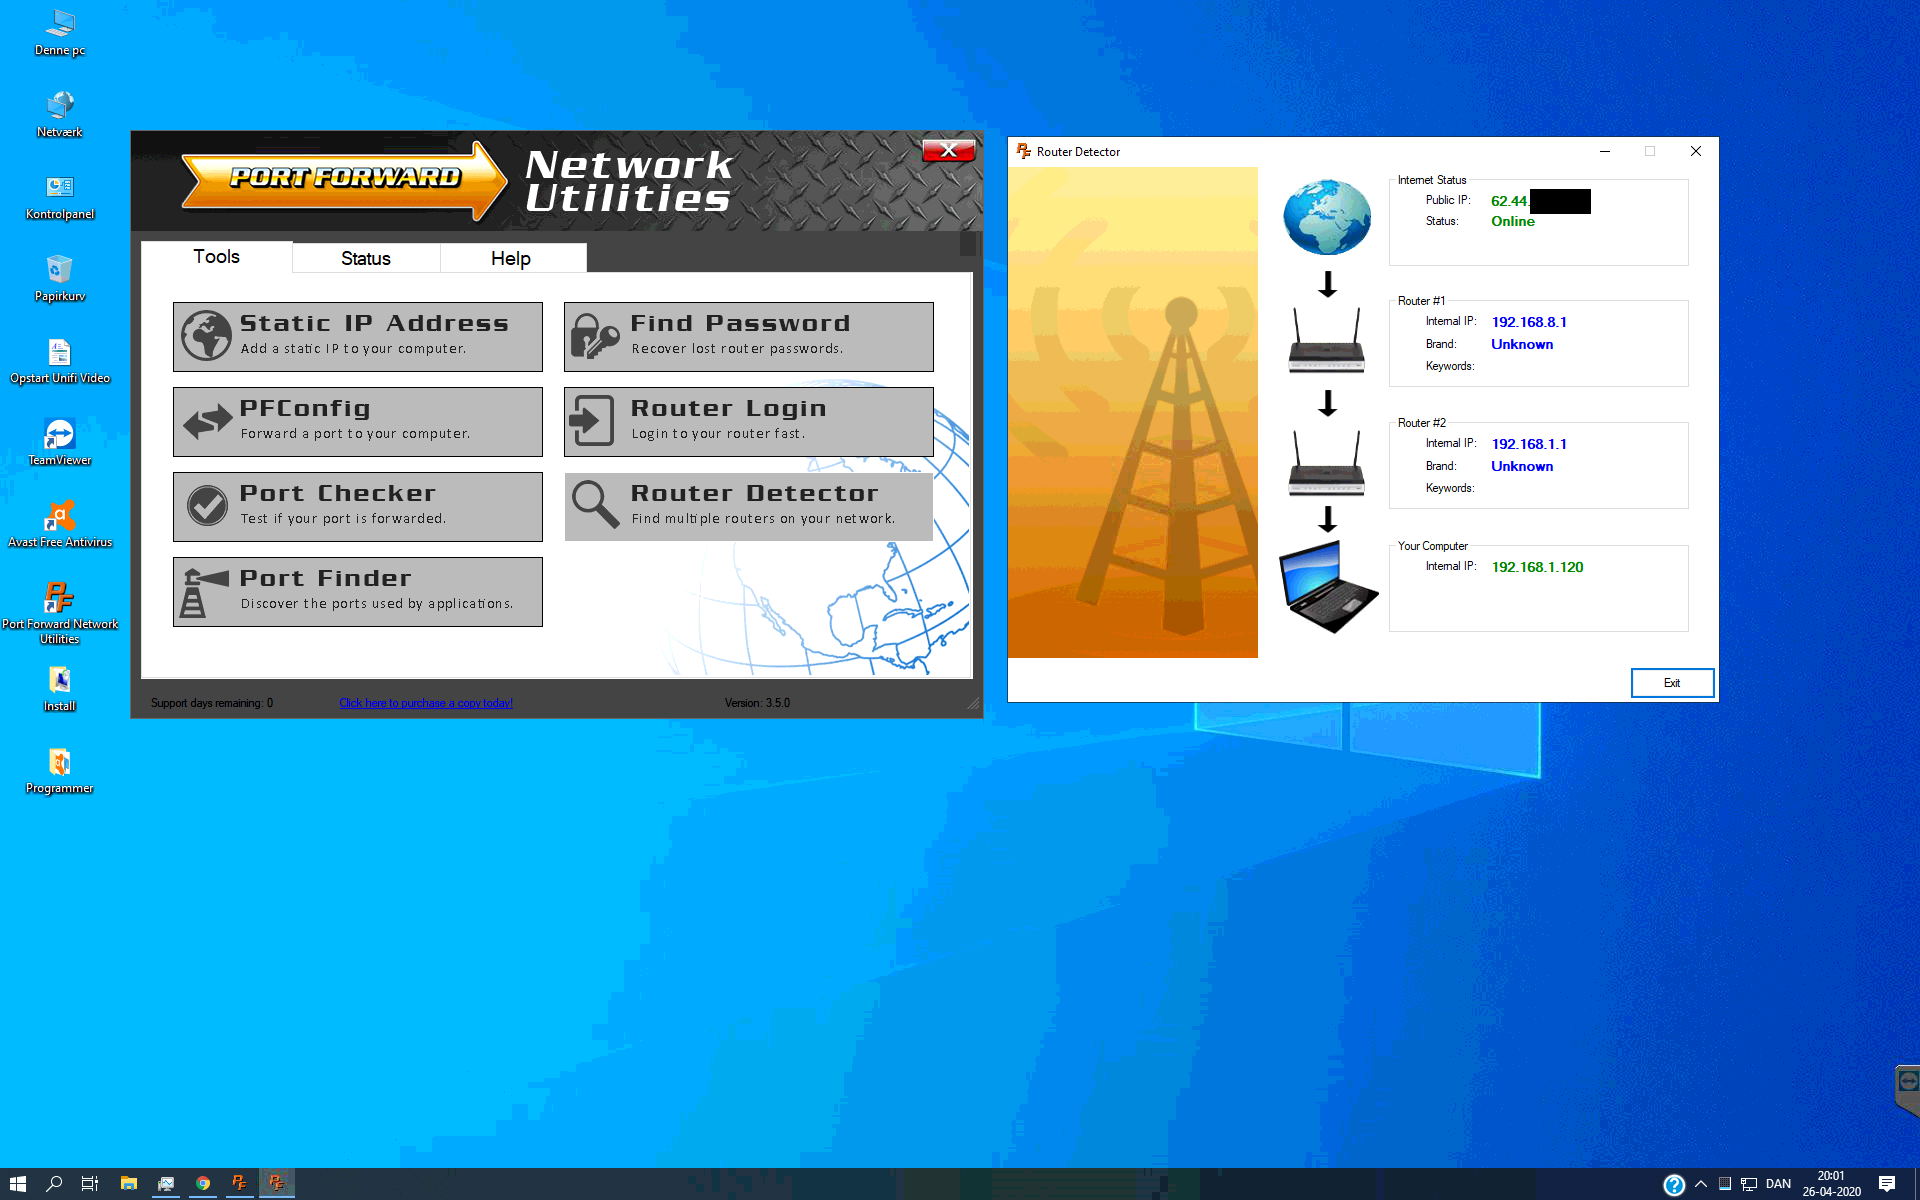Click the Support days remaining: 0 text
Screen dimensions: 1920x1200
click(212, 703)
